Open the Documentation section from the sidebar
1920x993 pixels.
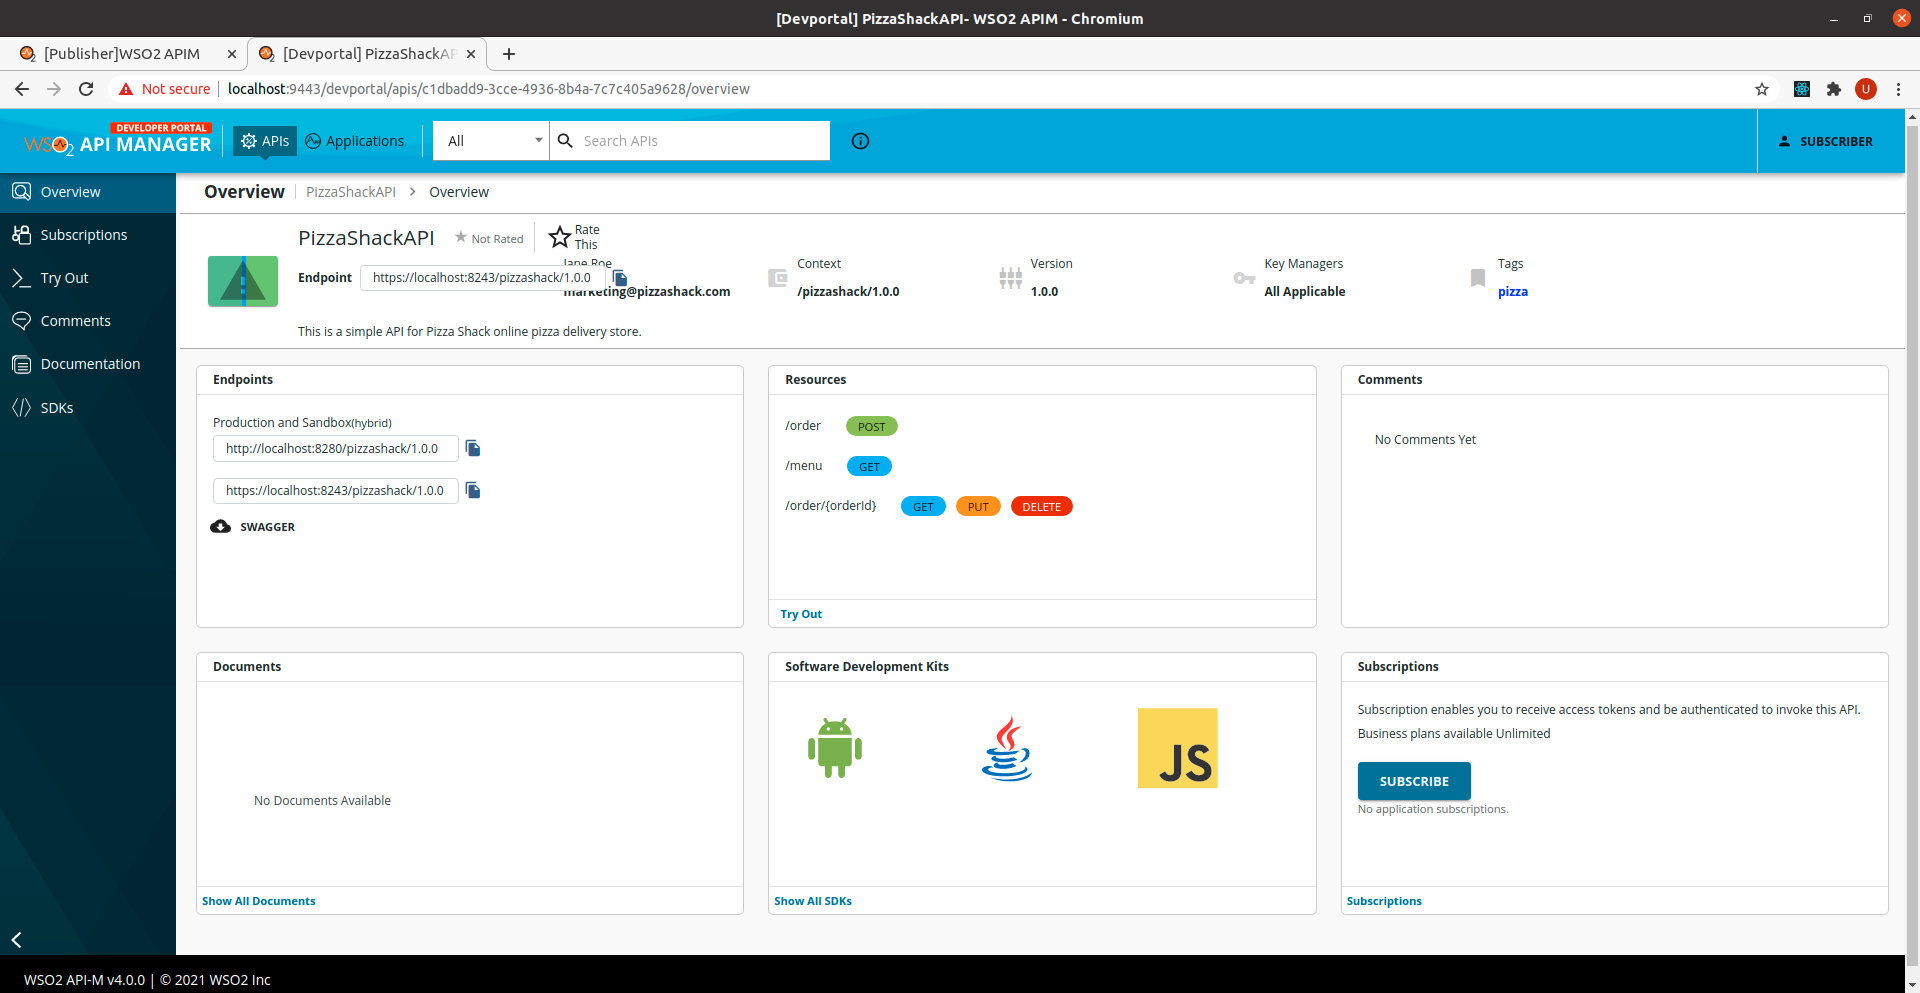pyautogui.click(x=90, y=363)
